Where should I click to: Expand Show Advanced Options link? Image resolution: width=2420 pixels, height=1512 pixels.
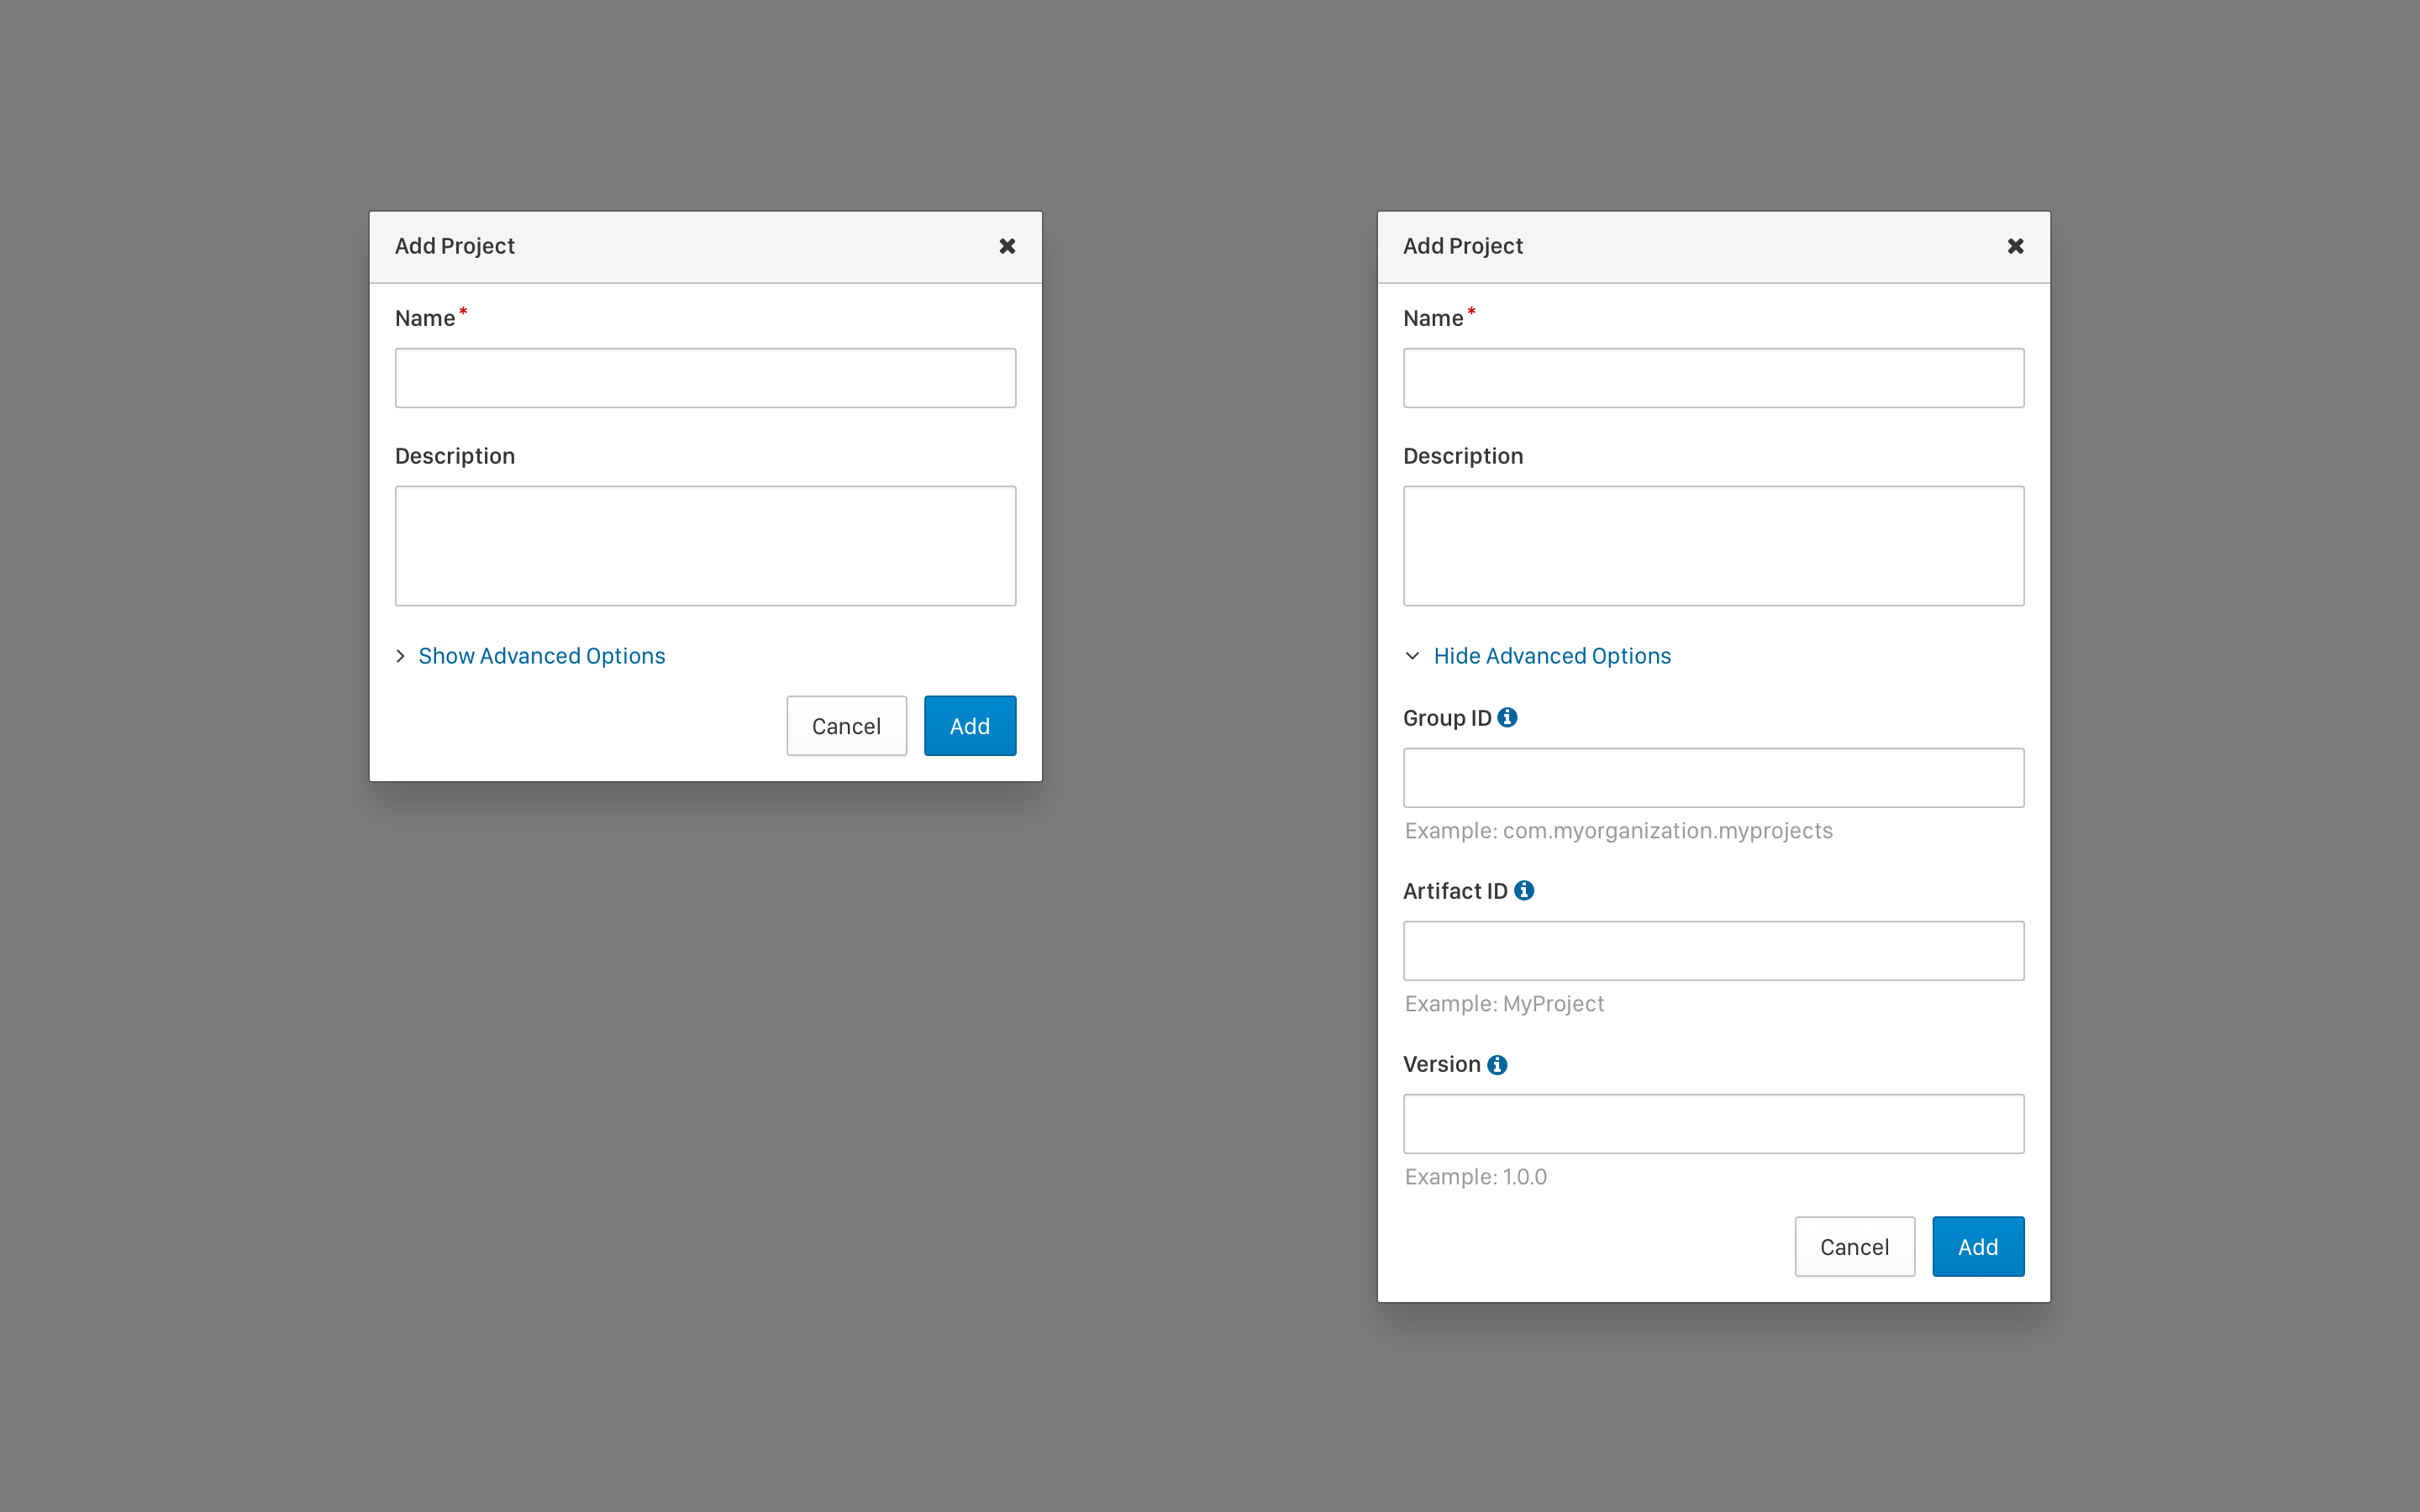(541, 656)
